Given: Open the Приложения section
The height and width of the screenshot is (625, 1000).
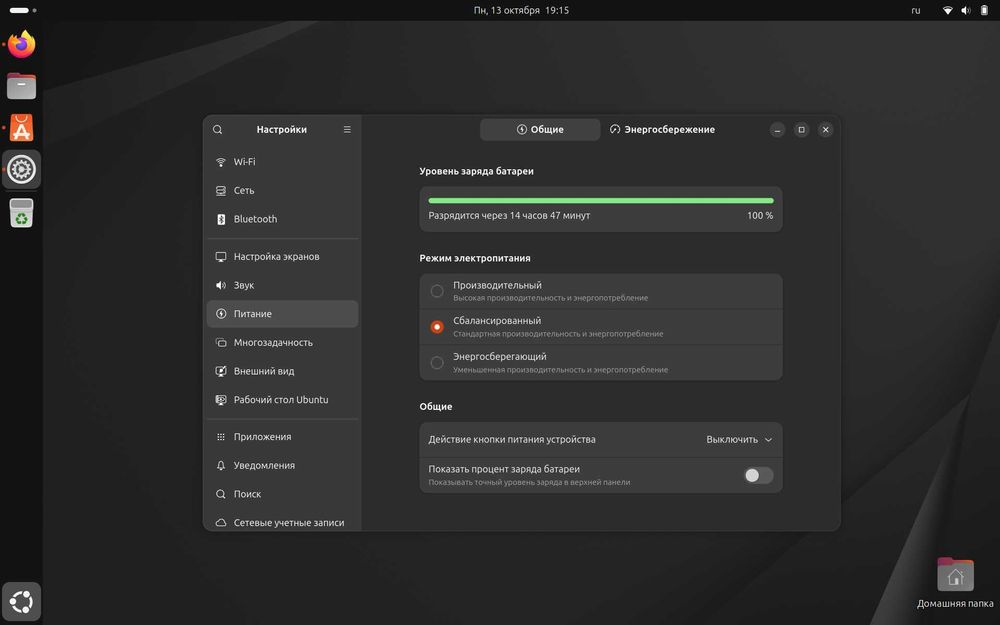Looking at the screenshot, I should 283,437.
